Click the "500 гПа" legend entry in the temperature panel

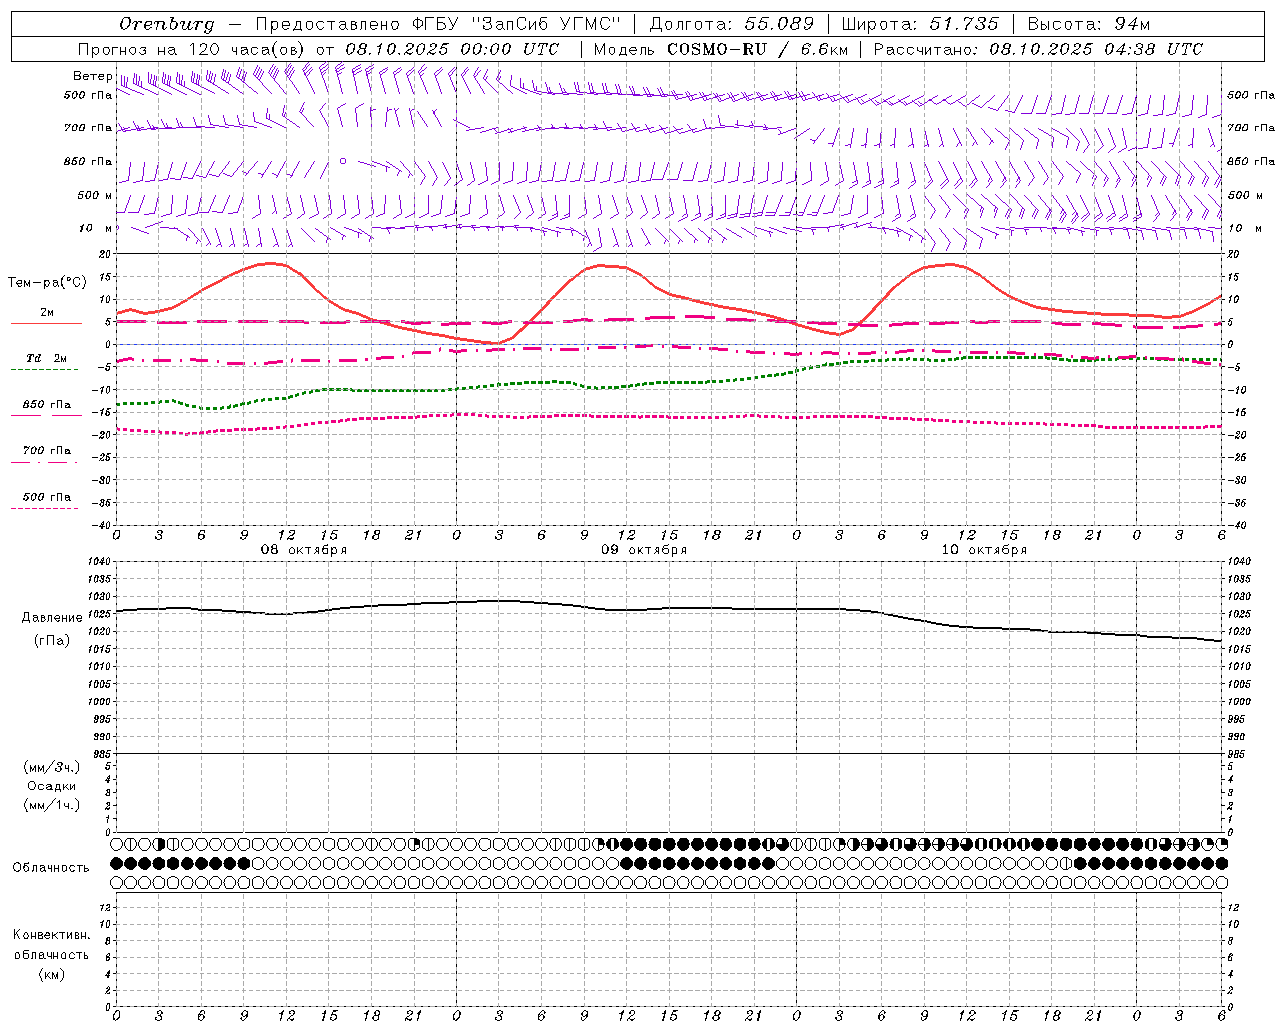[47, 497]
